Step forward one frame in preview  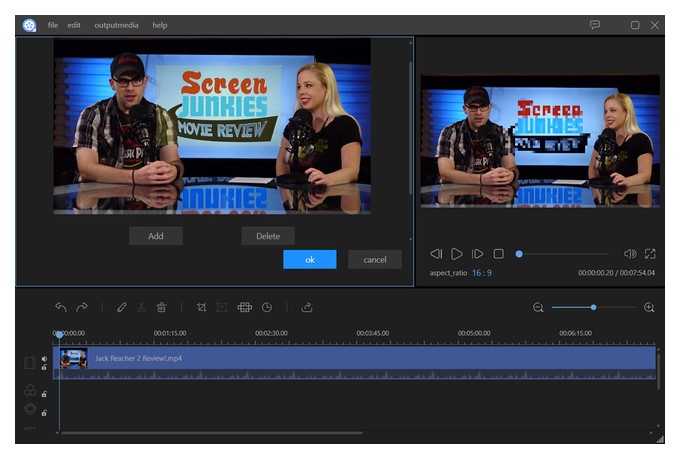click(x=477, y=254)
